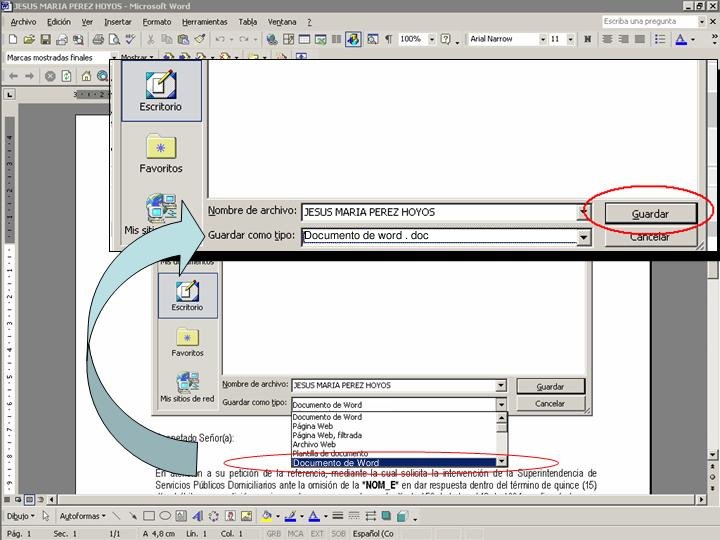Open the Marcas mostradas finales dropdown
Screen dimensions: 720x540
113,58
